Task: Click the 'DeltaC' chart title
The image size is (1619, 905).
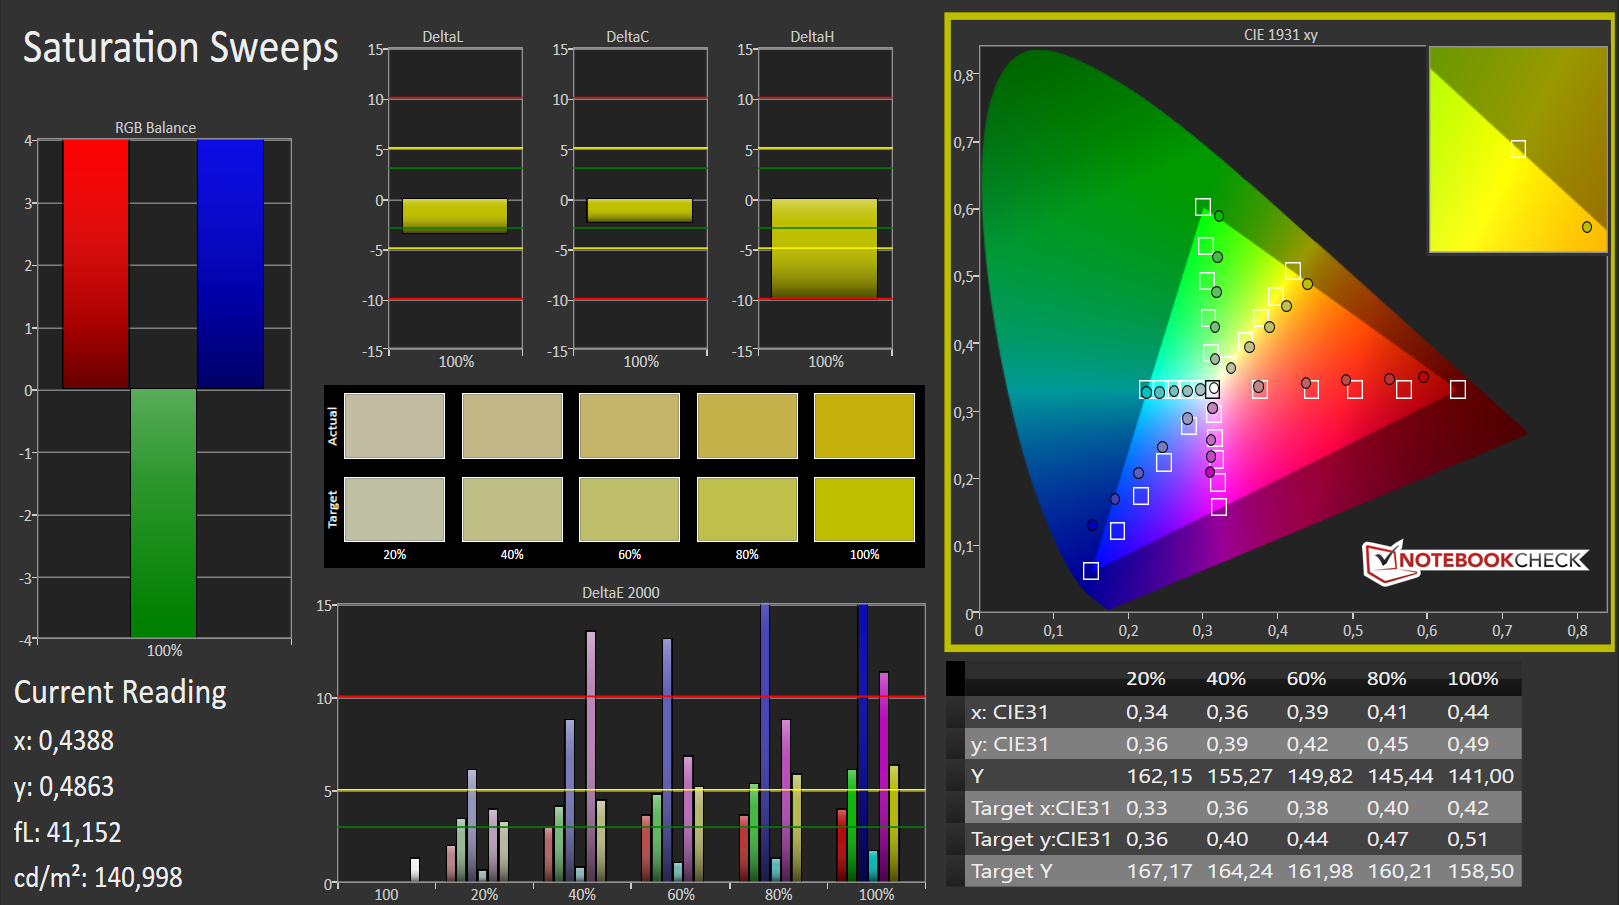Action: coord(627,37)
